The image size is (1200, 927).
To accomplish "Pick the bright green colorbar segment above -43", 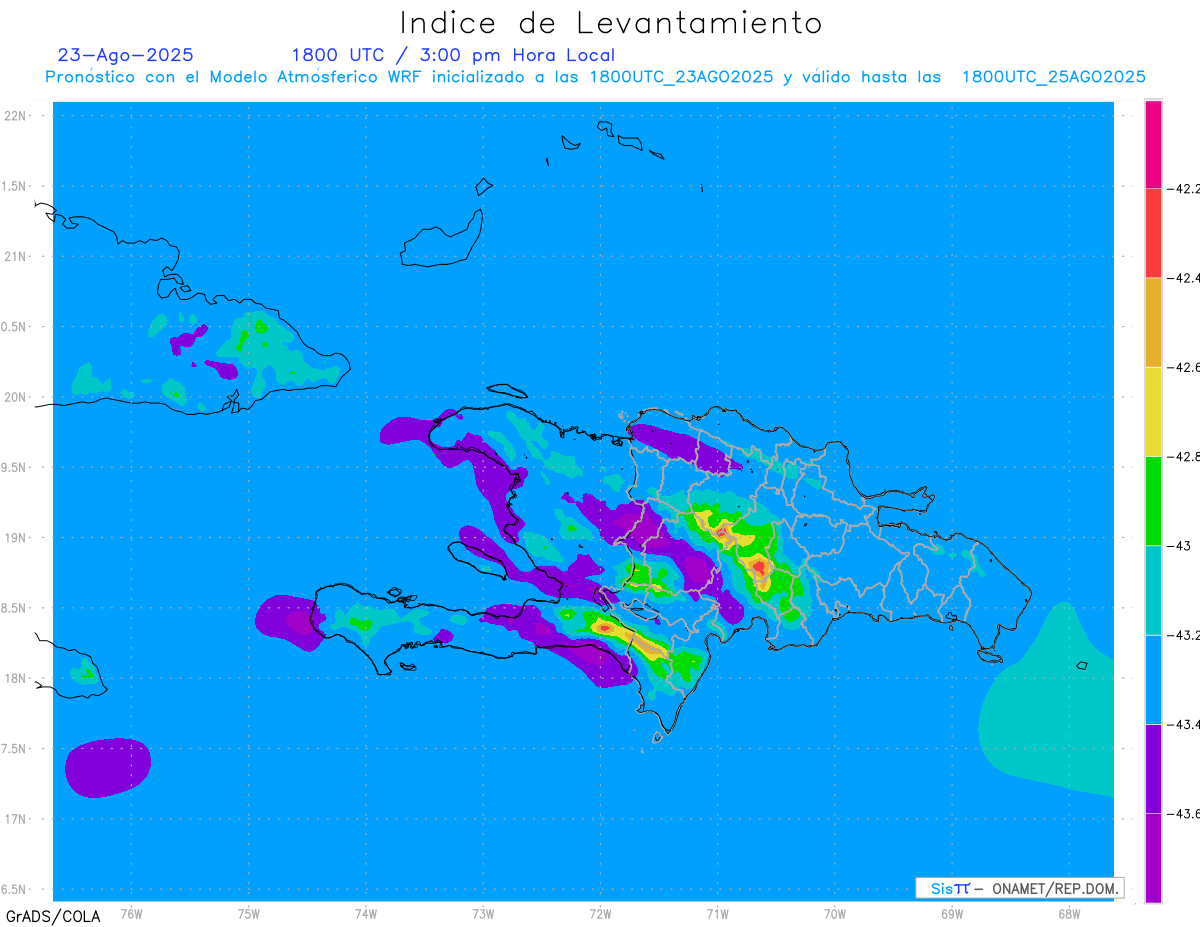I will (x=1153, y=500).
